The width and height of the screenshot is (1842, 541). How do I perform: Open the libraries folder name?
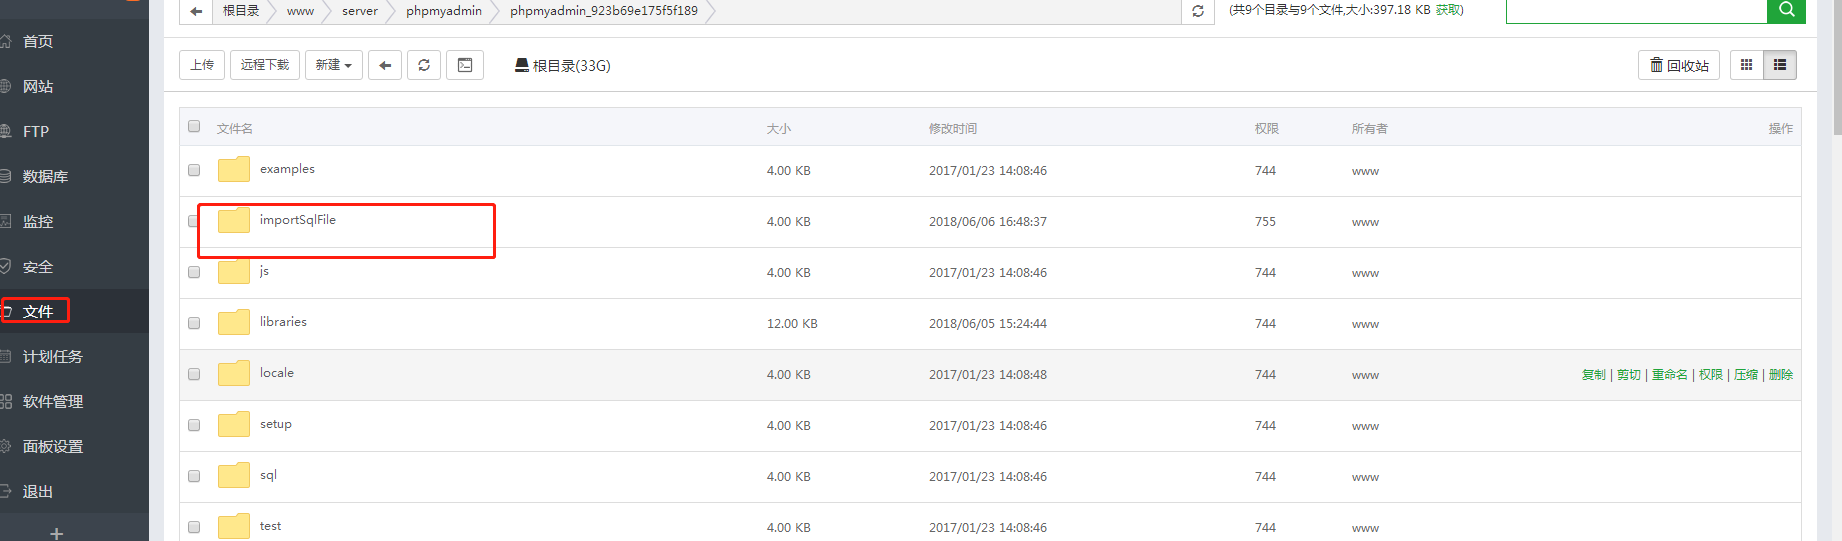(283, 322)
